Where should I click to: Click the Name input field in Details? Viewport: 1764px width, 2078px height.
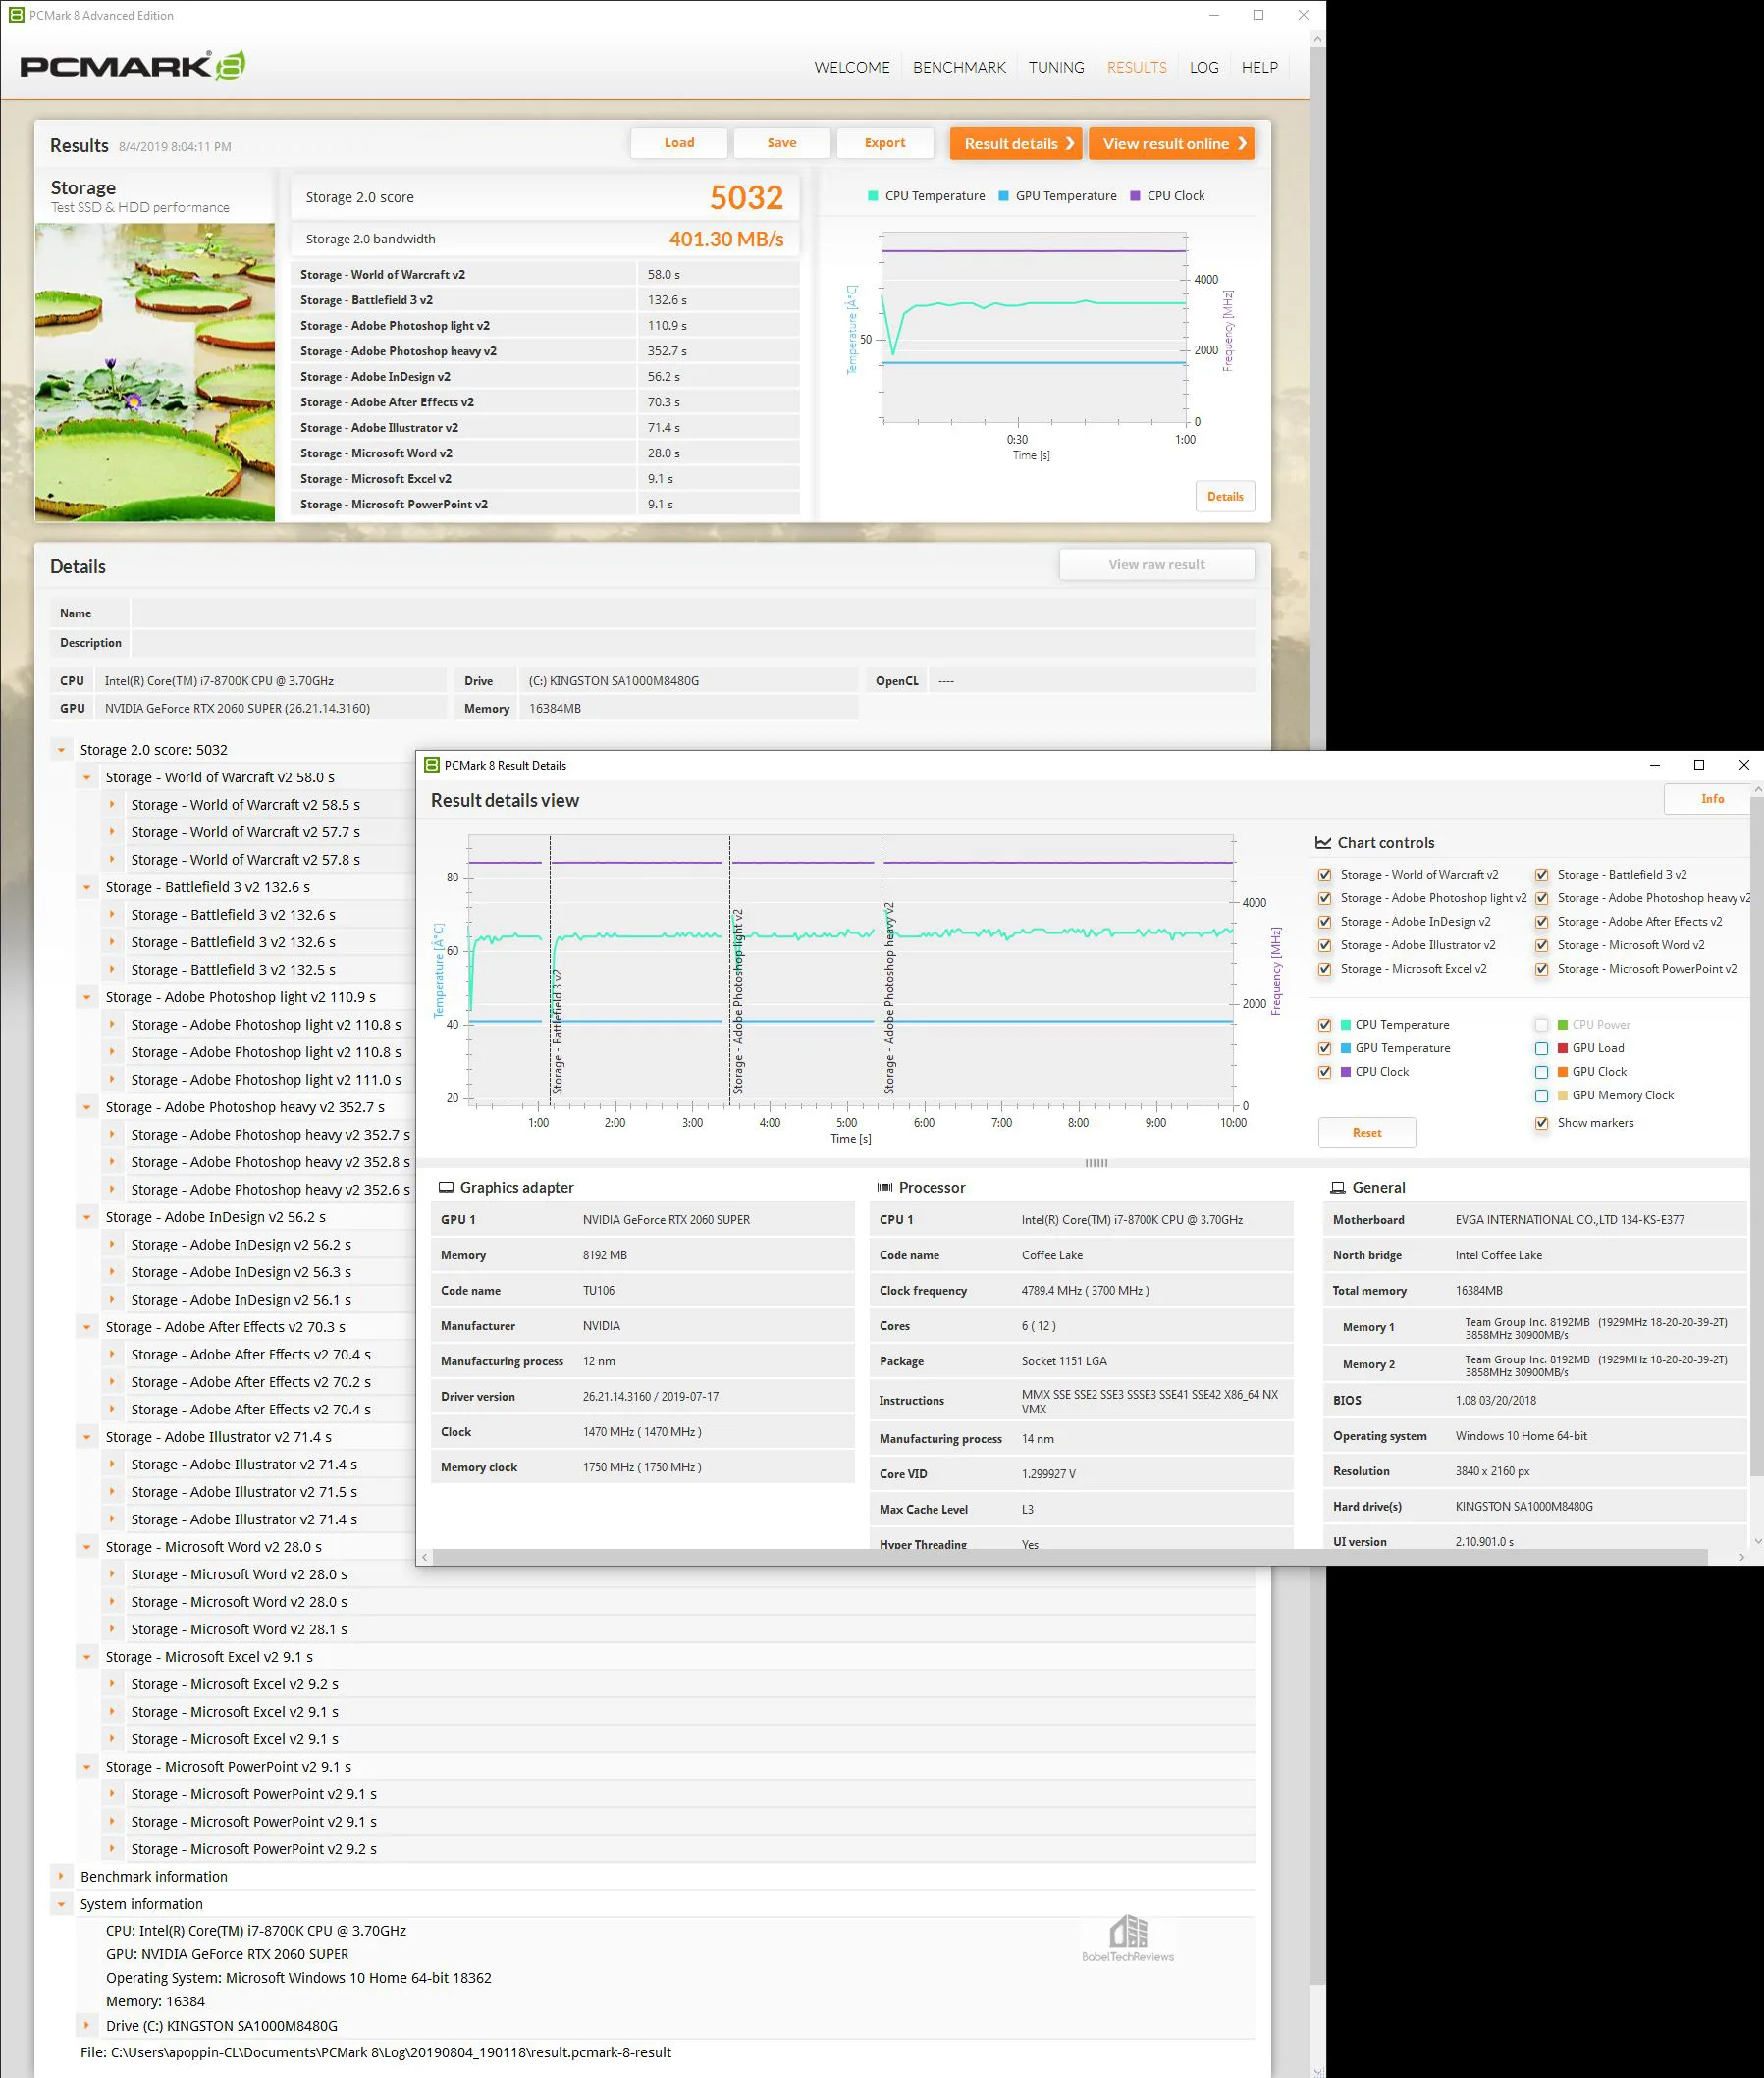click(x=693, y=614)
